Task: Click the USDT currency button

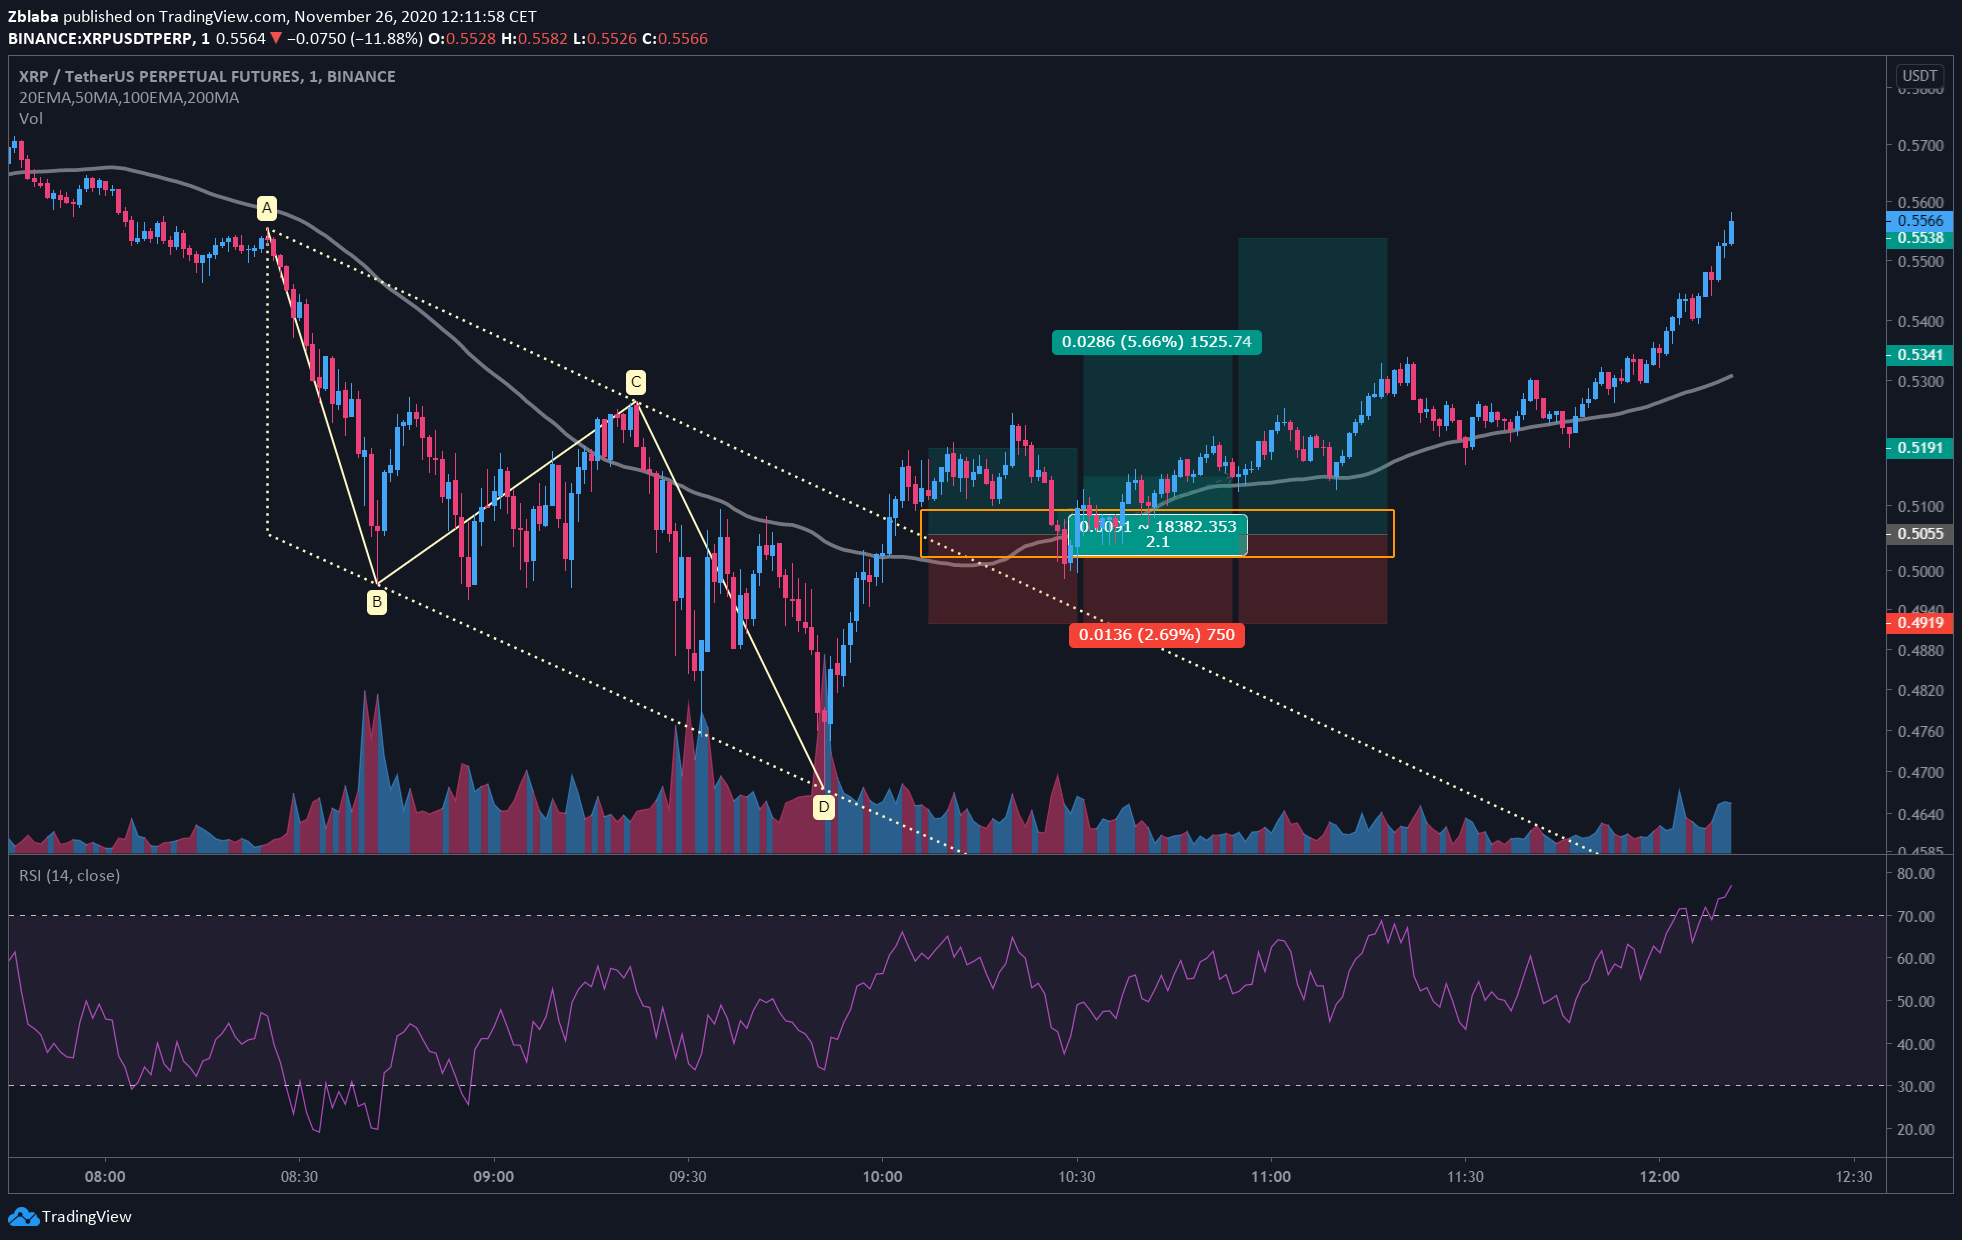Action: (x=1919, y=76)
